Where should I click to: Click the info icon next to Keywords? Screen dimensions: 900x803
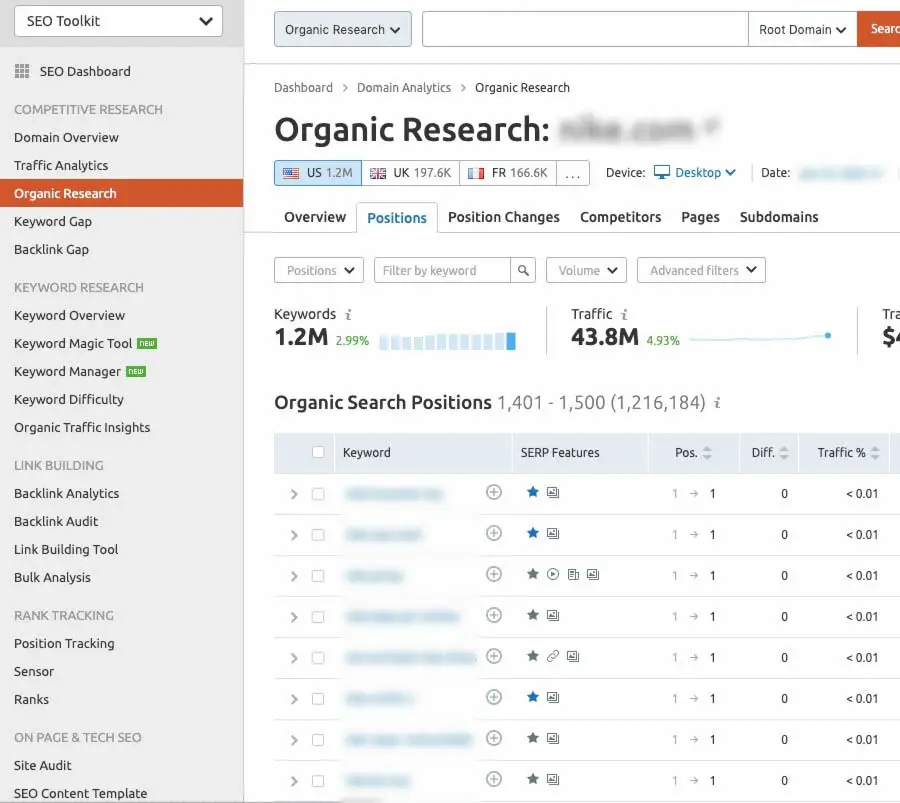pos(348,315)
